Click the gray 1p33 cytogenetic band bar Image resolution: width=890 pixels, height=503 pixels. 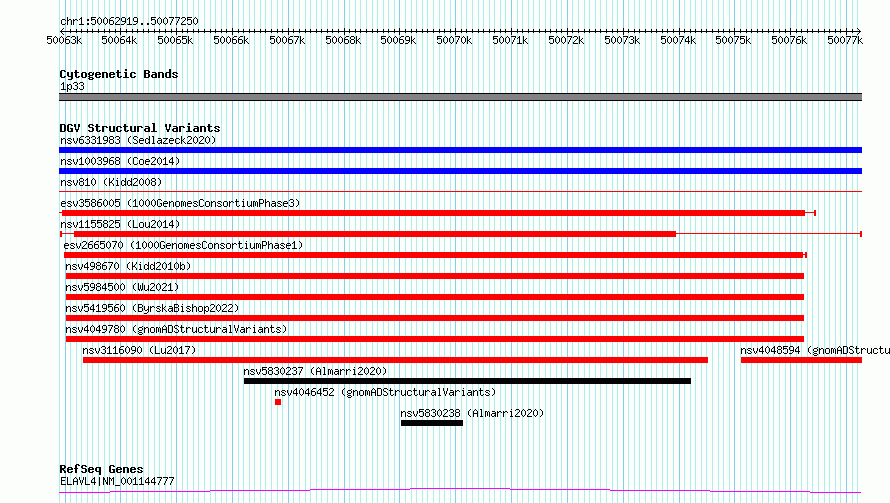click(460, 97)
